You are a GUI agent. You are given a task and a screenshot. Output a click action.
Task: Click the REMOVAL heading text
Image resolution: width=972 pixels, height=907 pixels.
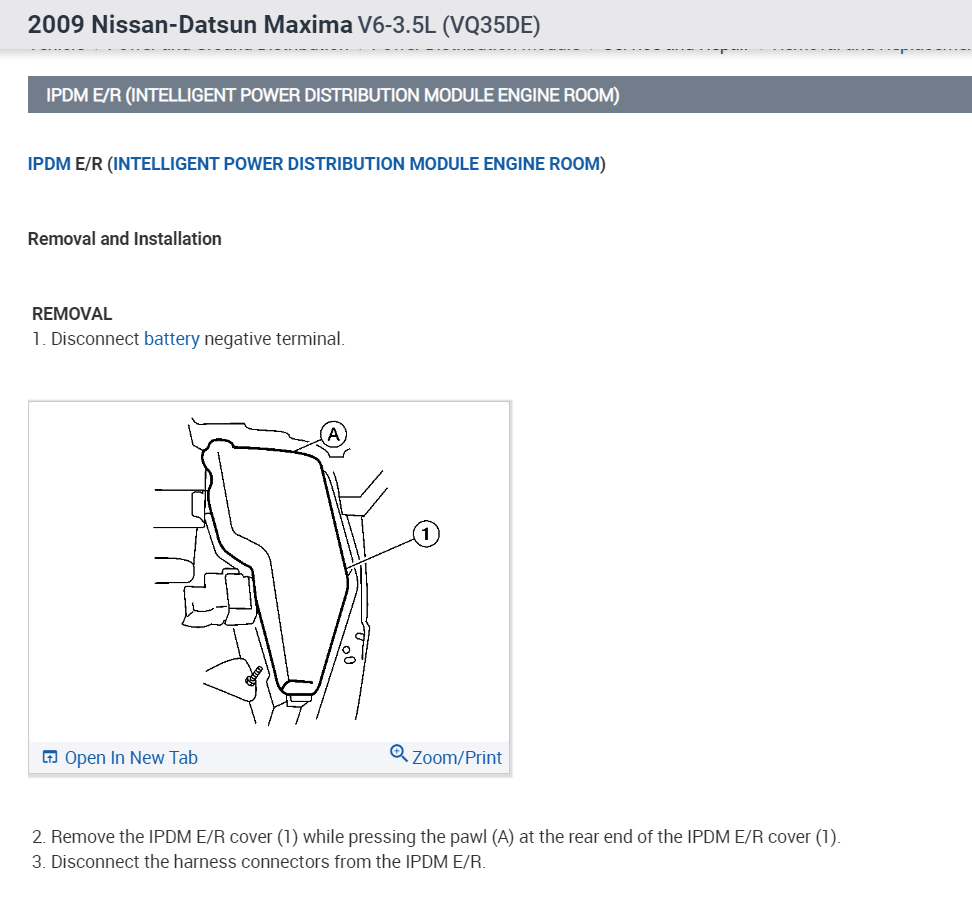tap(72, 314)
